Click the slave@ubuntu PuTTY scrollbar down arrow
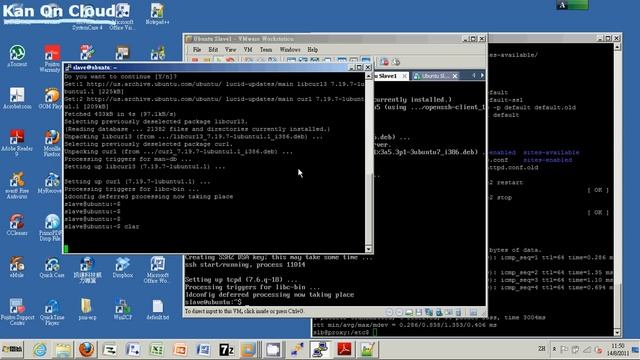This screenshot has width=640, height=360. (x=368, y=249)
